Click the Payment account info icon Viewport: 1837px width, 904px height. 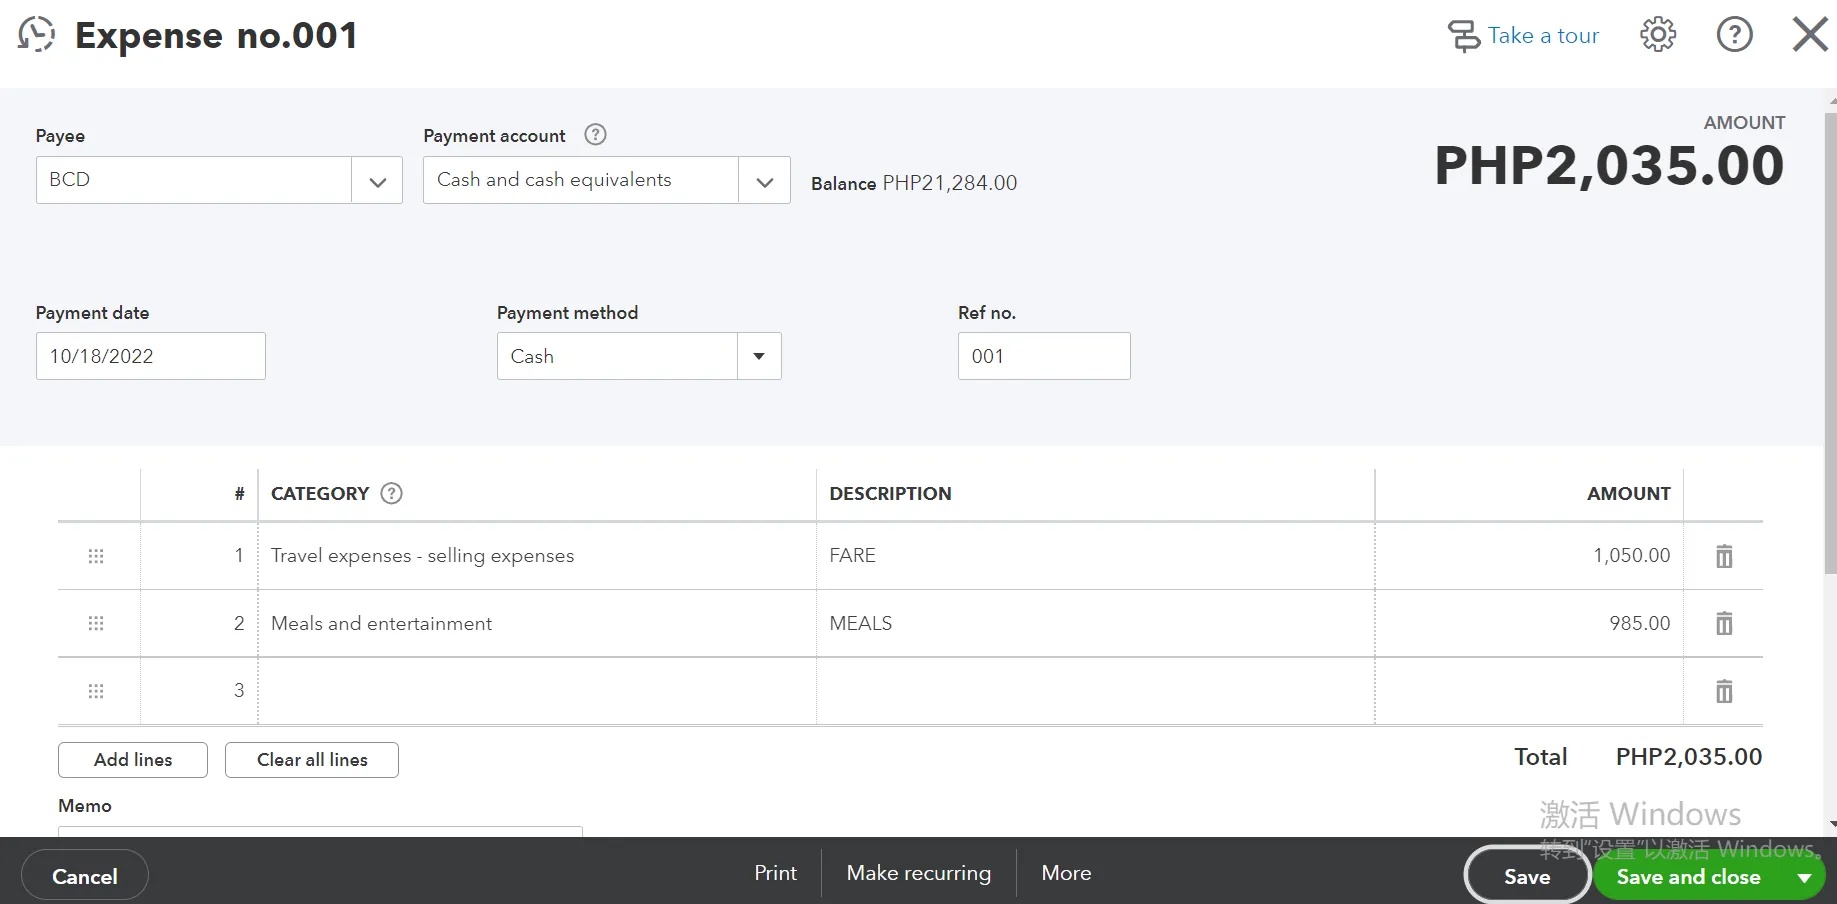click(x=595, y=135)
